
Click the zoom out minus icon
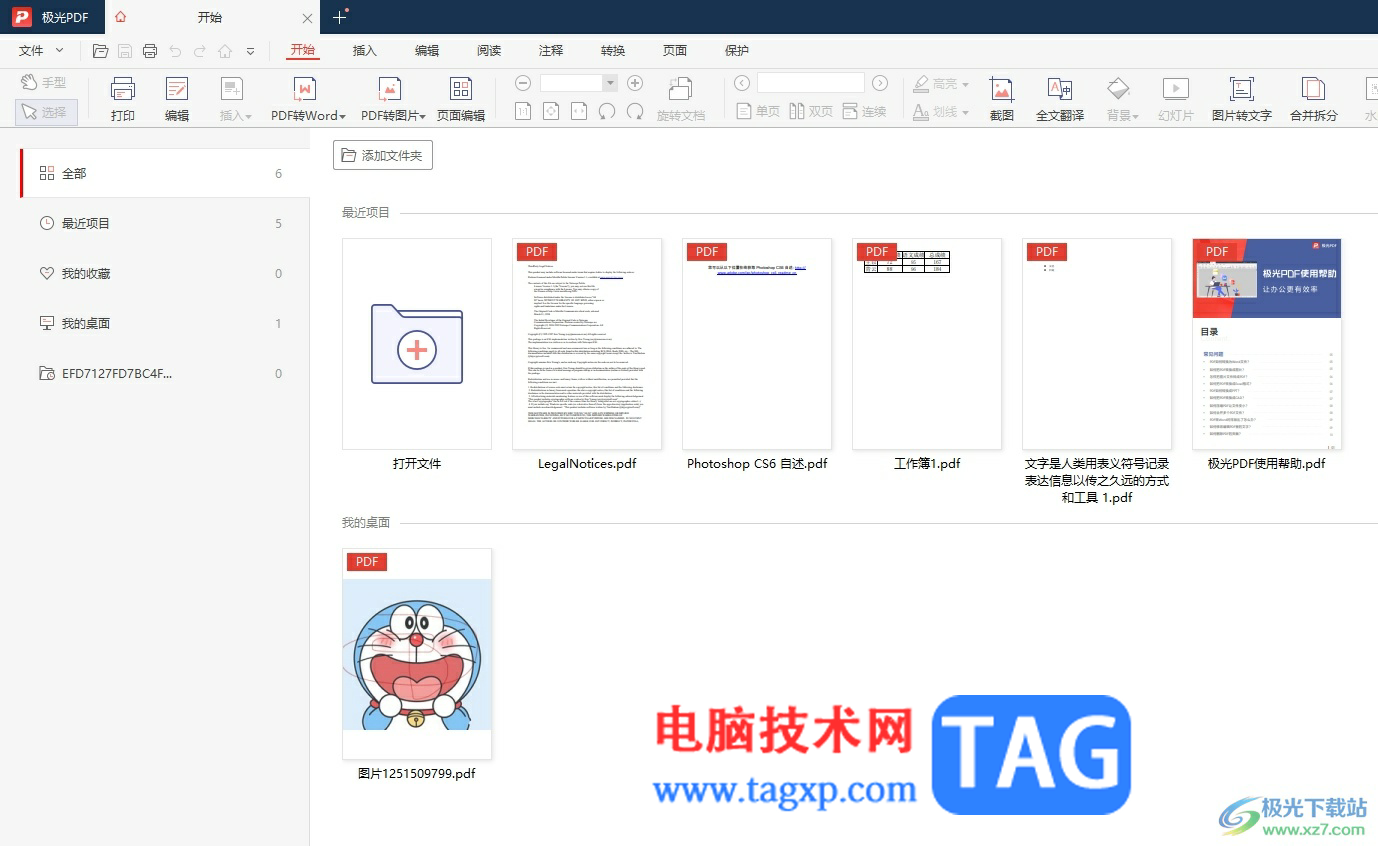pos(523,83)
